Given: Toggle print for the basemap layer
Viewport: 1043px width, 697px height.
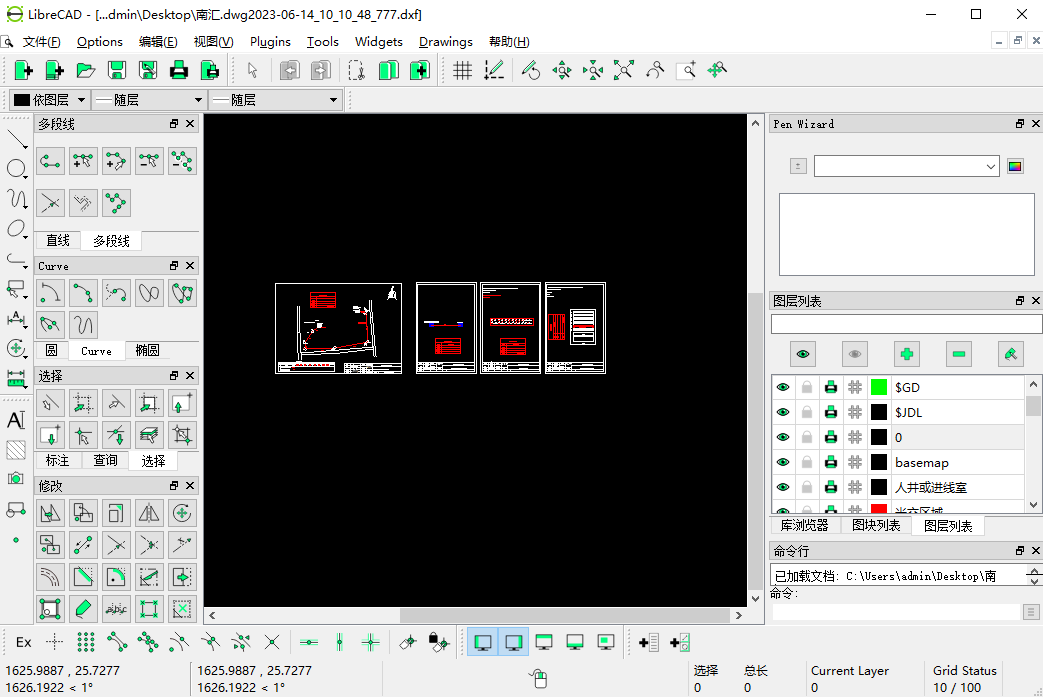Looking at the screenshot, I should pyautogui.click(x=831, y=462).
